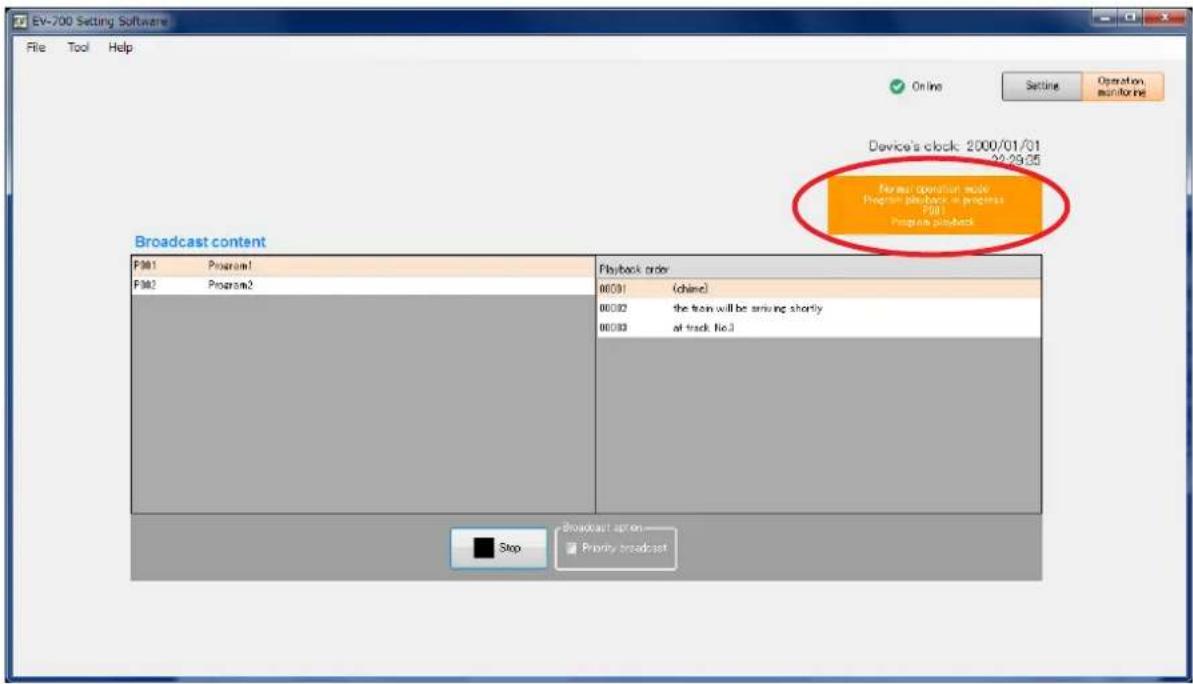Select P002 Program2 in Broadcast content
The height and width of the screenshot is (684, 1193).
(x=363, y=285)
